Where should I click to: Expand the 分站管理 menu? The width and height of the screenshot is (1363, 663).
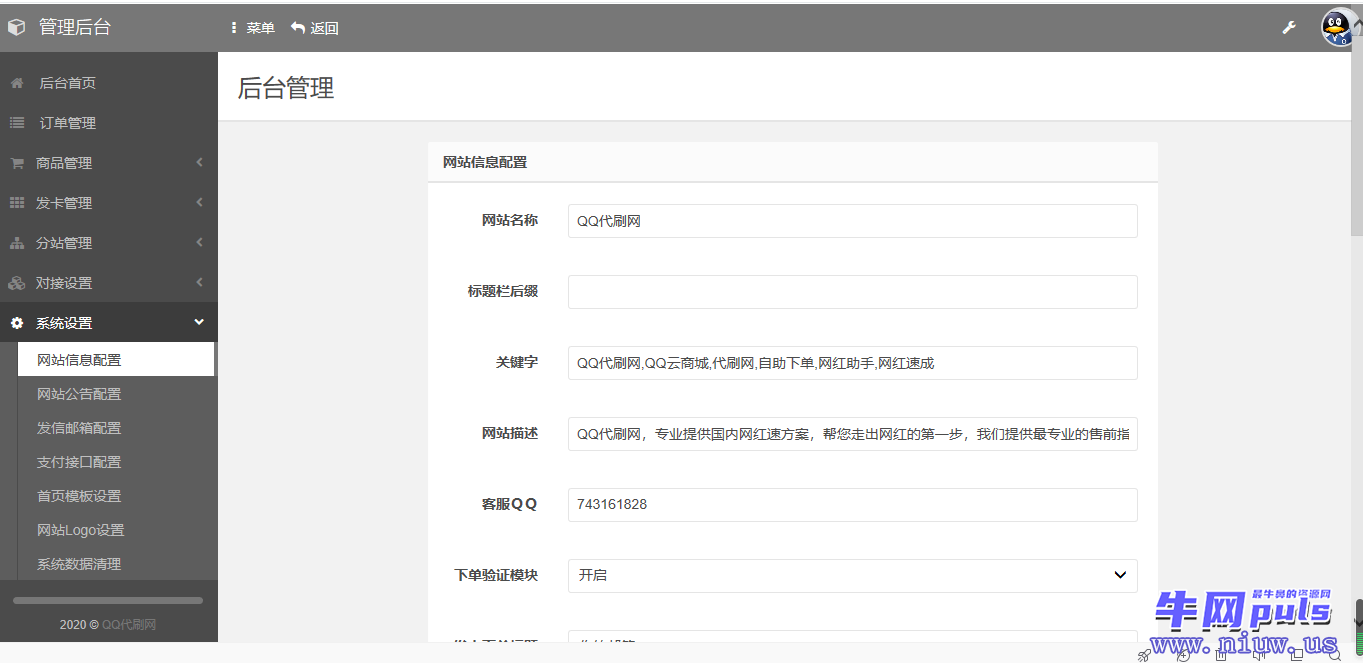[109, 243]
